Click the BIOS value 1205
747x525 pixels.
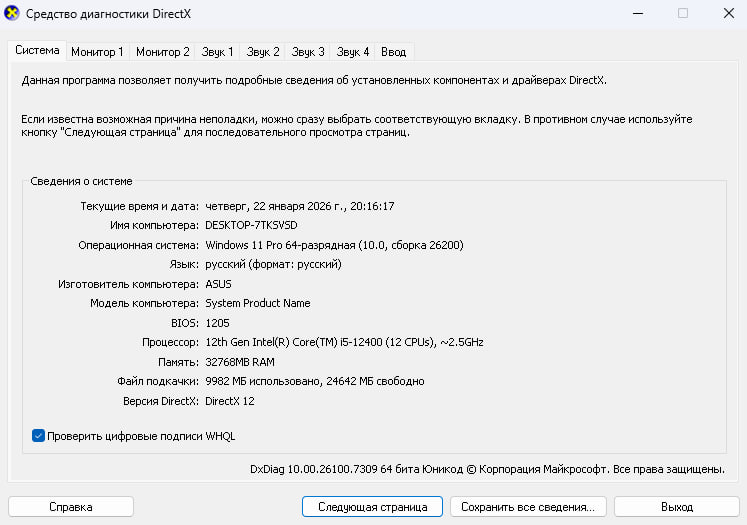[217, 323]
